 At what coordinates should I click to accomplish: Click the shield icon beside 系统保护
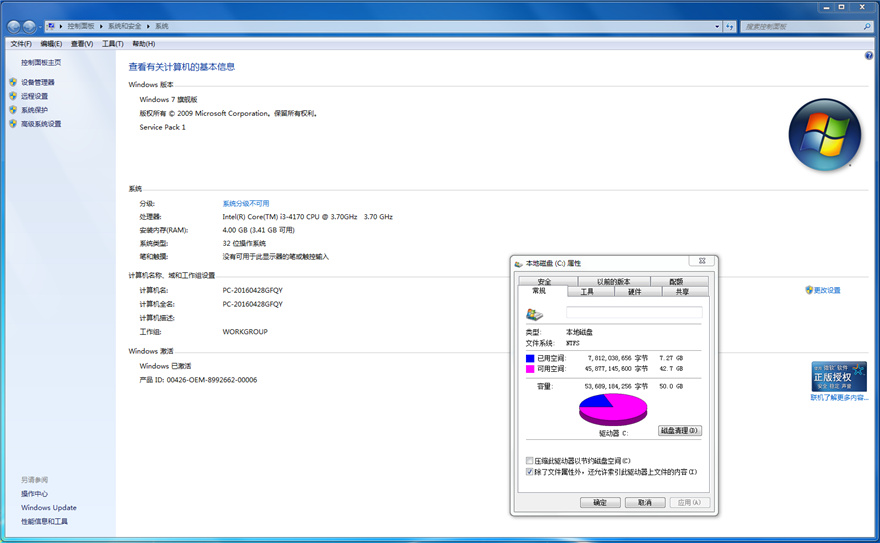pos(13,109)
